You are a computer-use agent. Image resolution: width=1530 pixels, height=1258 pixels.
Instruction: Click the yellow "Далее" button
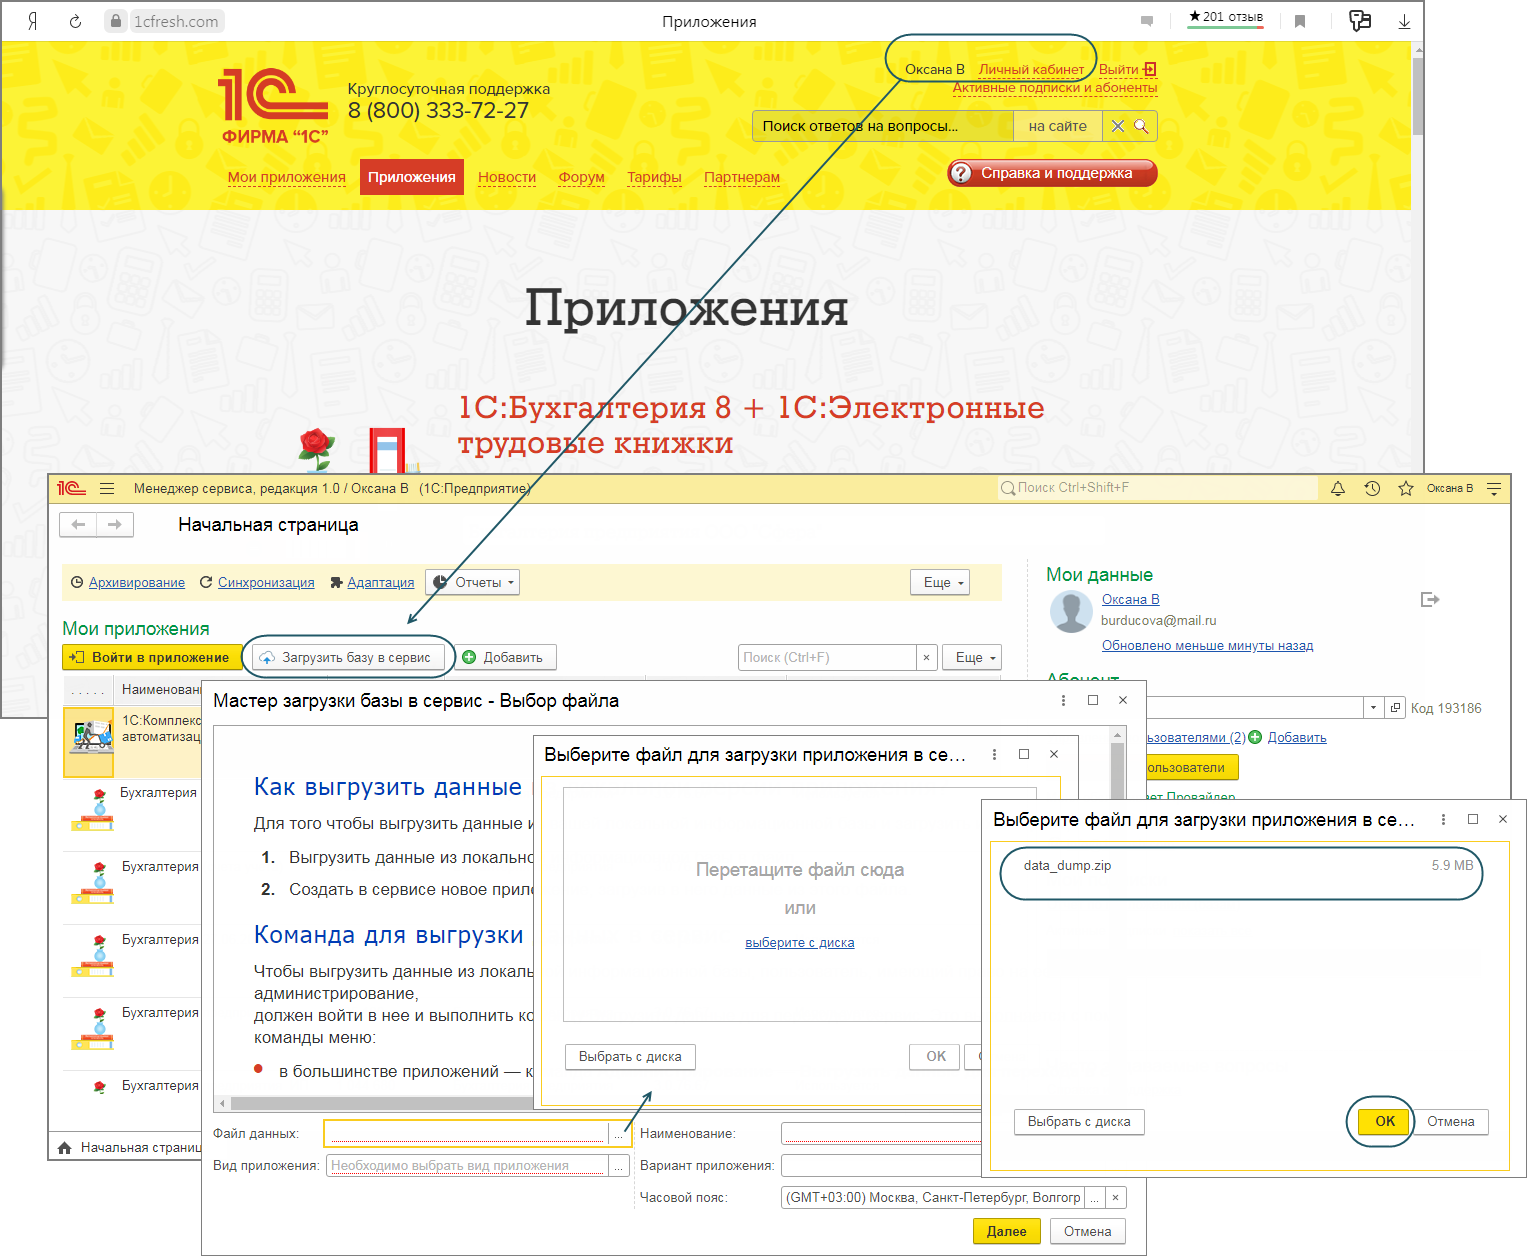[1006, 1231]
